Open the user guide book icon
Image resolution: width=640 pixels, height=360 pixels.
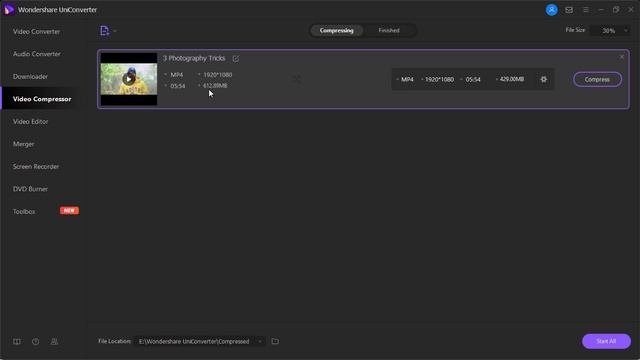coord(17,342)
